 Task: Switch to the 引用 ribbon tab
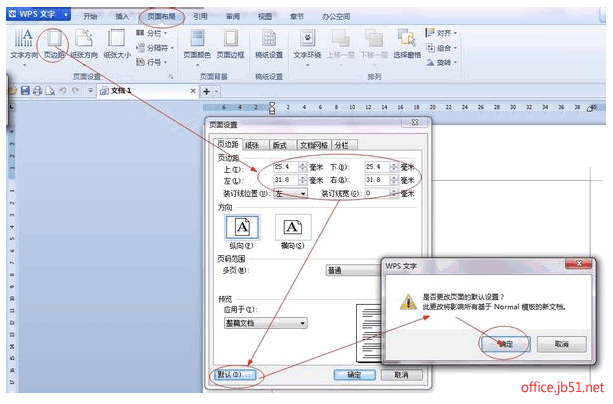pos(200,16)
